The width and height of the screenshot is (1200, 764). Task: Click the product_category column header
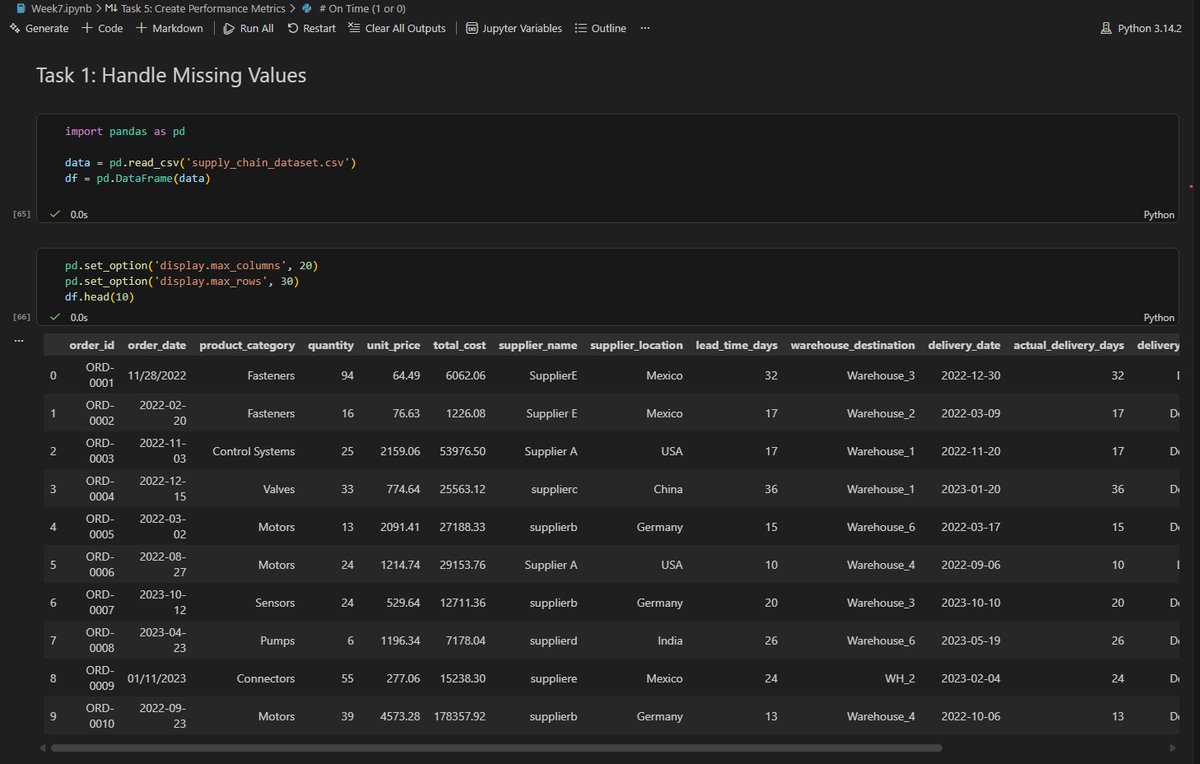pos(247,345)
